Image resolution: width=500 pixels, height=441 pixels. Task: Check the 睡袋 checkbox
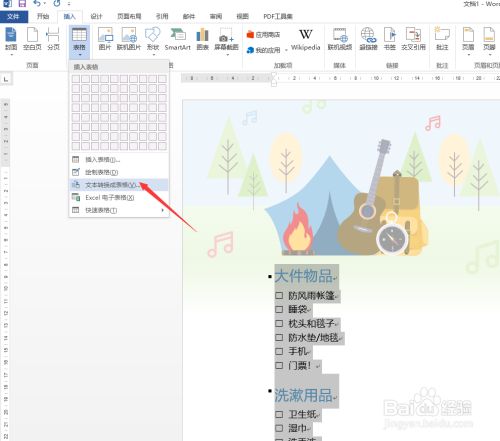click(279, 309)
